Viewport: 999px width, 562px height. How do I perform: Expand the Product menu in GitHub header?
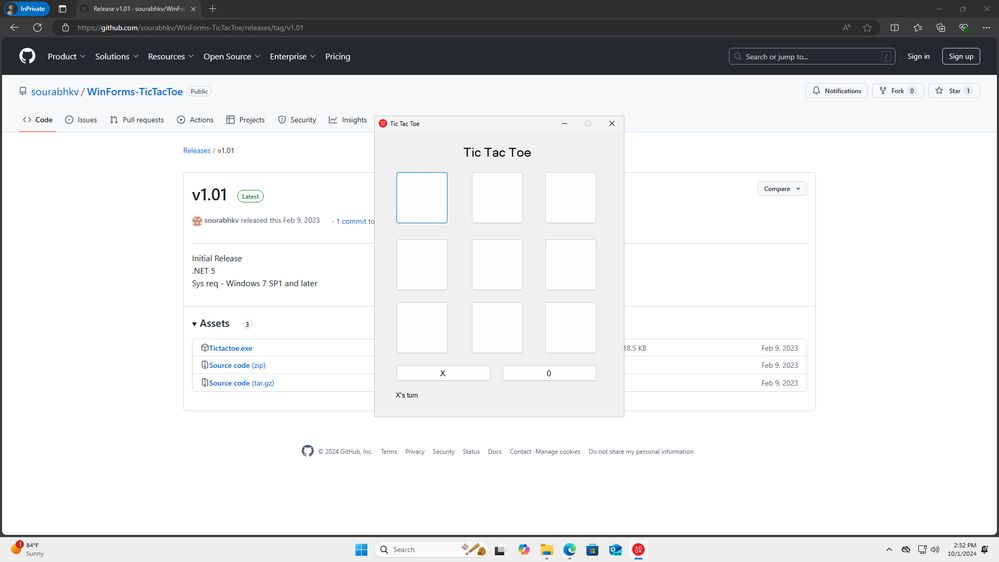66,57
